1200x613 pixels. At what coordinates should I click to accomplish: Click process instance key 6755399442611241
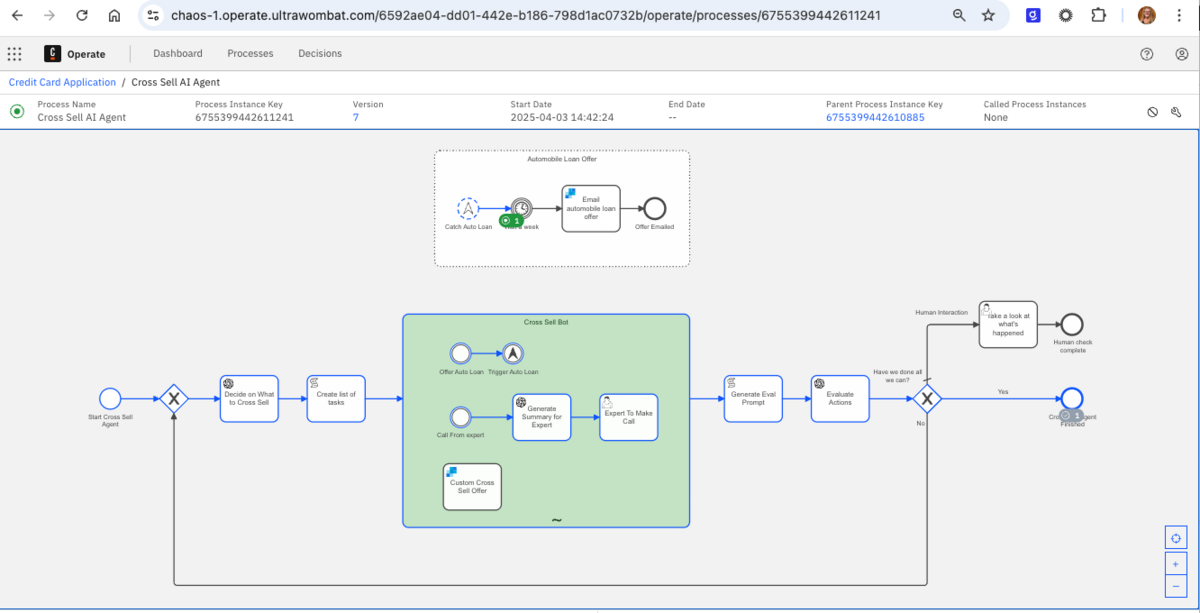point(244,118)
